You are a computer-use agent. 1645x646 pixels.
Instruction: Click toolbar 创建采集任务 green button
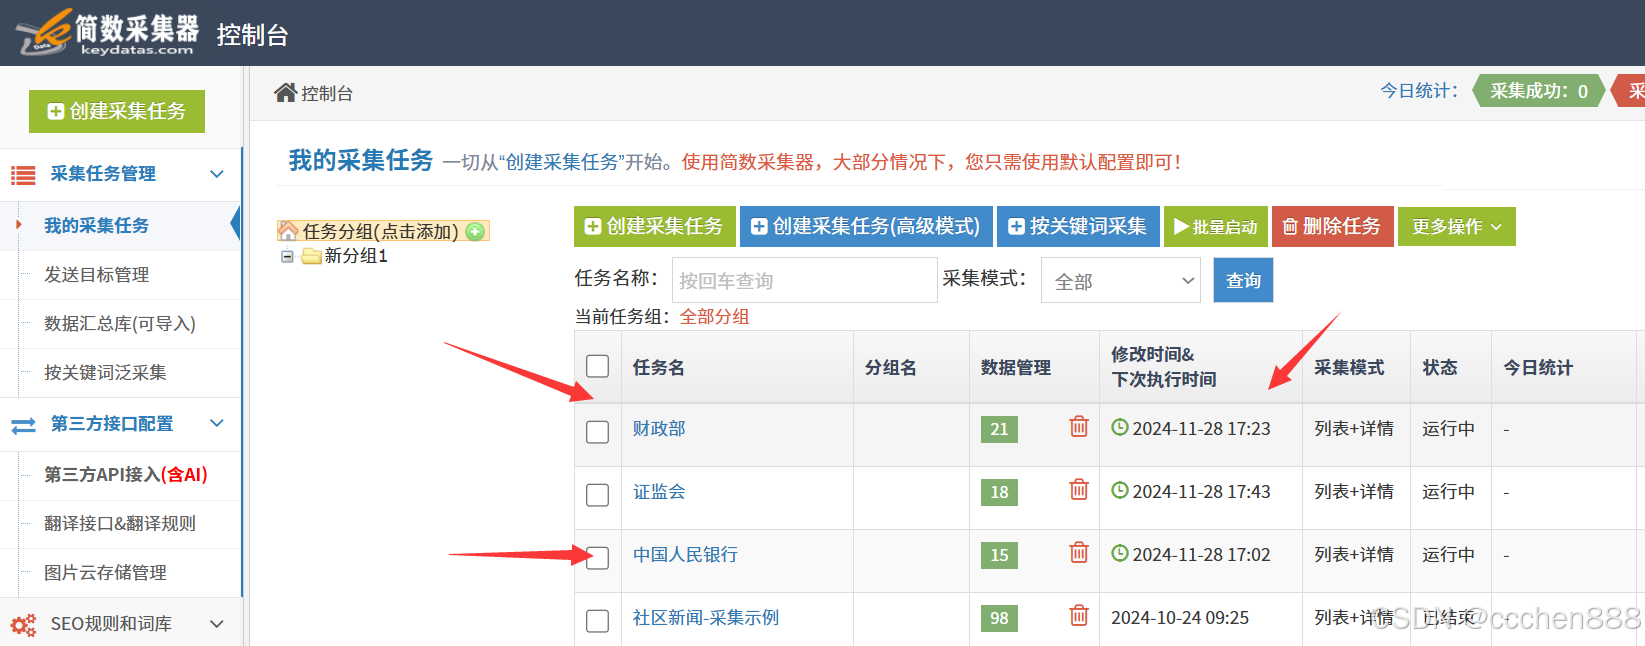(x=655, y=226)
